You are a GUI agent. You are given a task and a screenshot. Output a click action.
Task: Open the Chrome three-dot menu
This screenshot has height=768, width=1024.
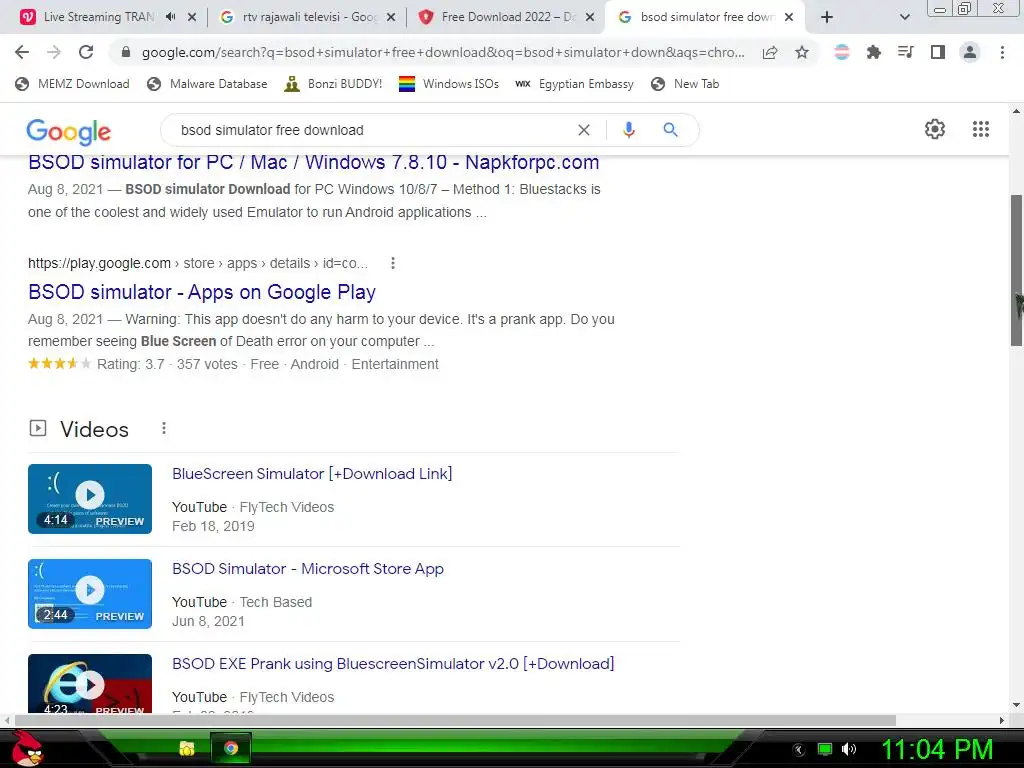coord(1002,52)
